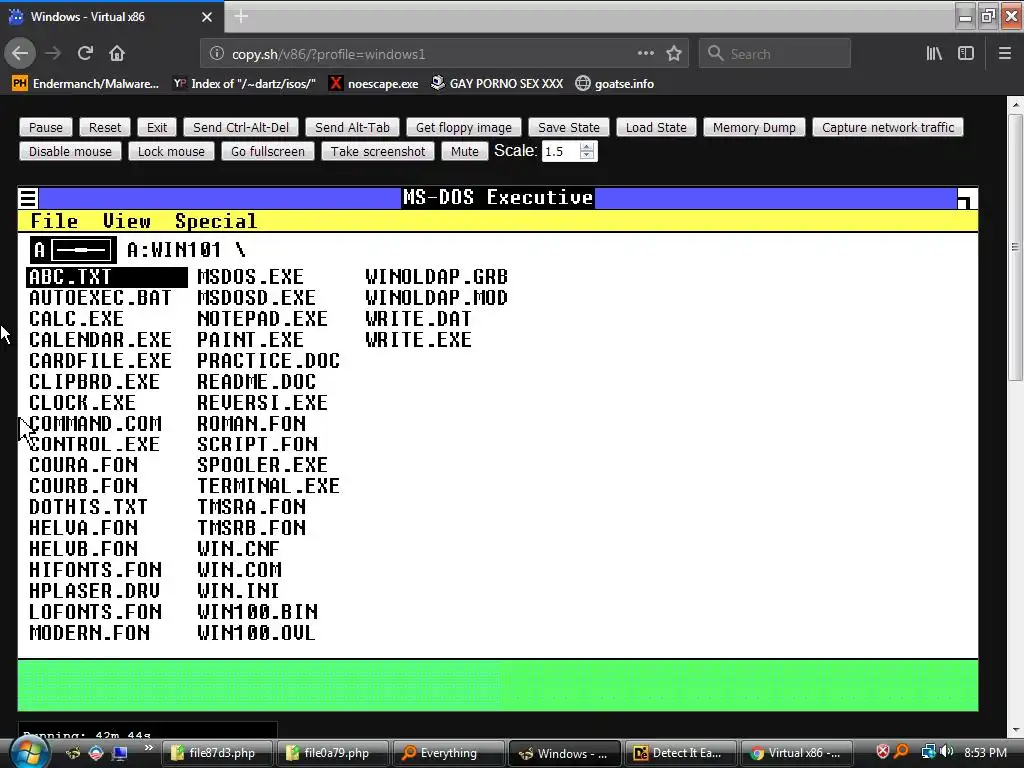The height and width of the screenshot is (768, 1024).
Task: Click Capture network traffic button
Action: click(x=888, y=127)
